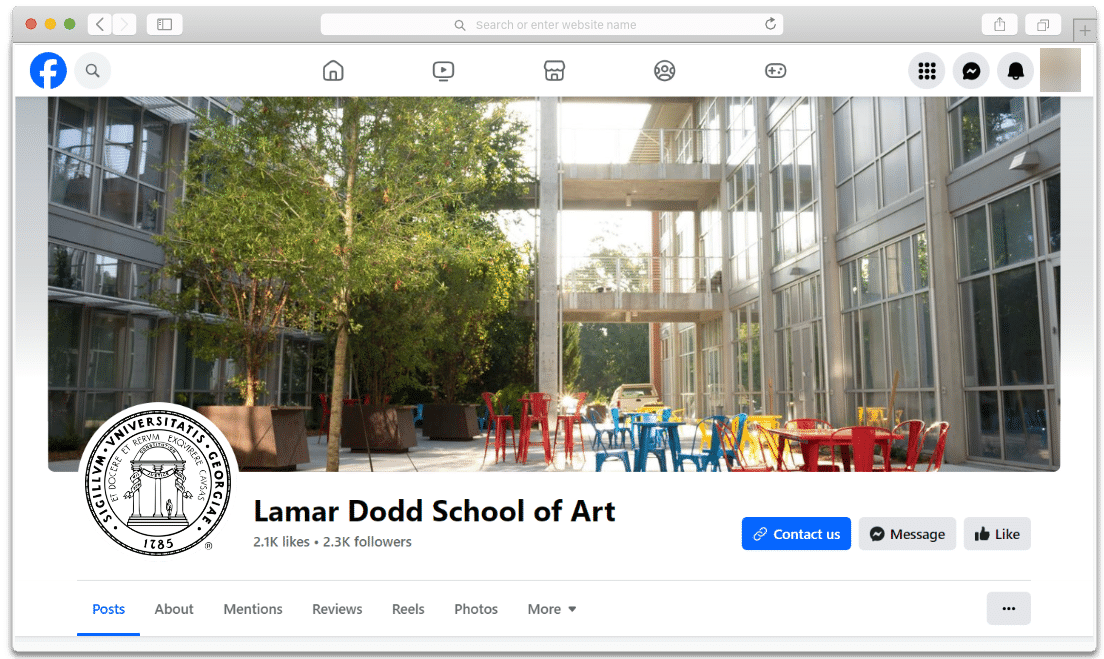Open the Groups icon in navigation
The width and height of the screenshot is (1104, 659).
pos(664,70)
